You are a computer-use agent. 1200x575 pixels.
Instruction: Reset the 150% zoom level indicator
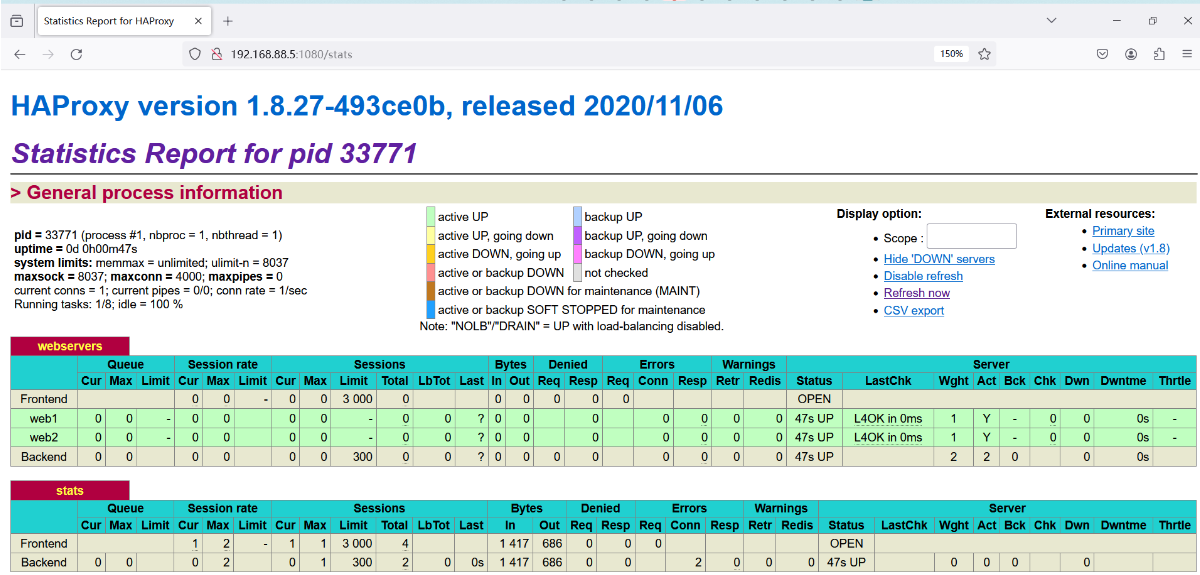(x=951, y=54)
